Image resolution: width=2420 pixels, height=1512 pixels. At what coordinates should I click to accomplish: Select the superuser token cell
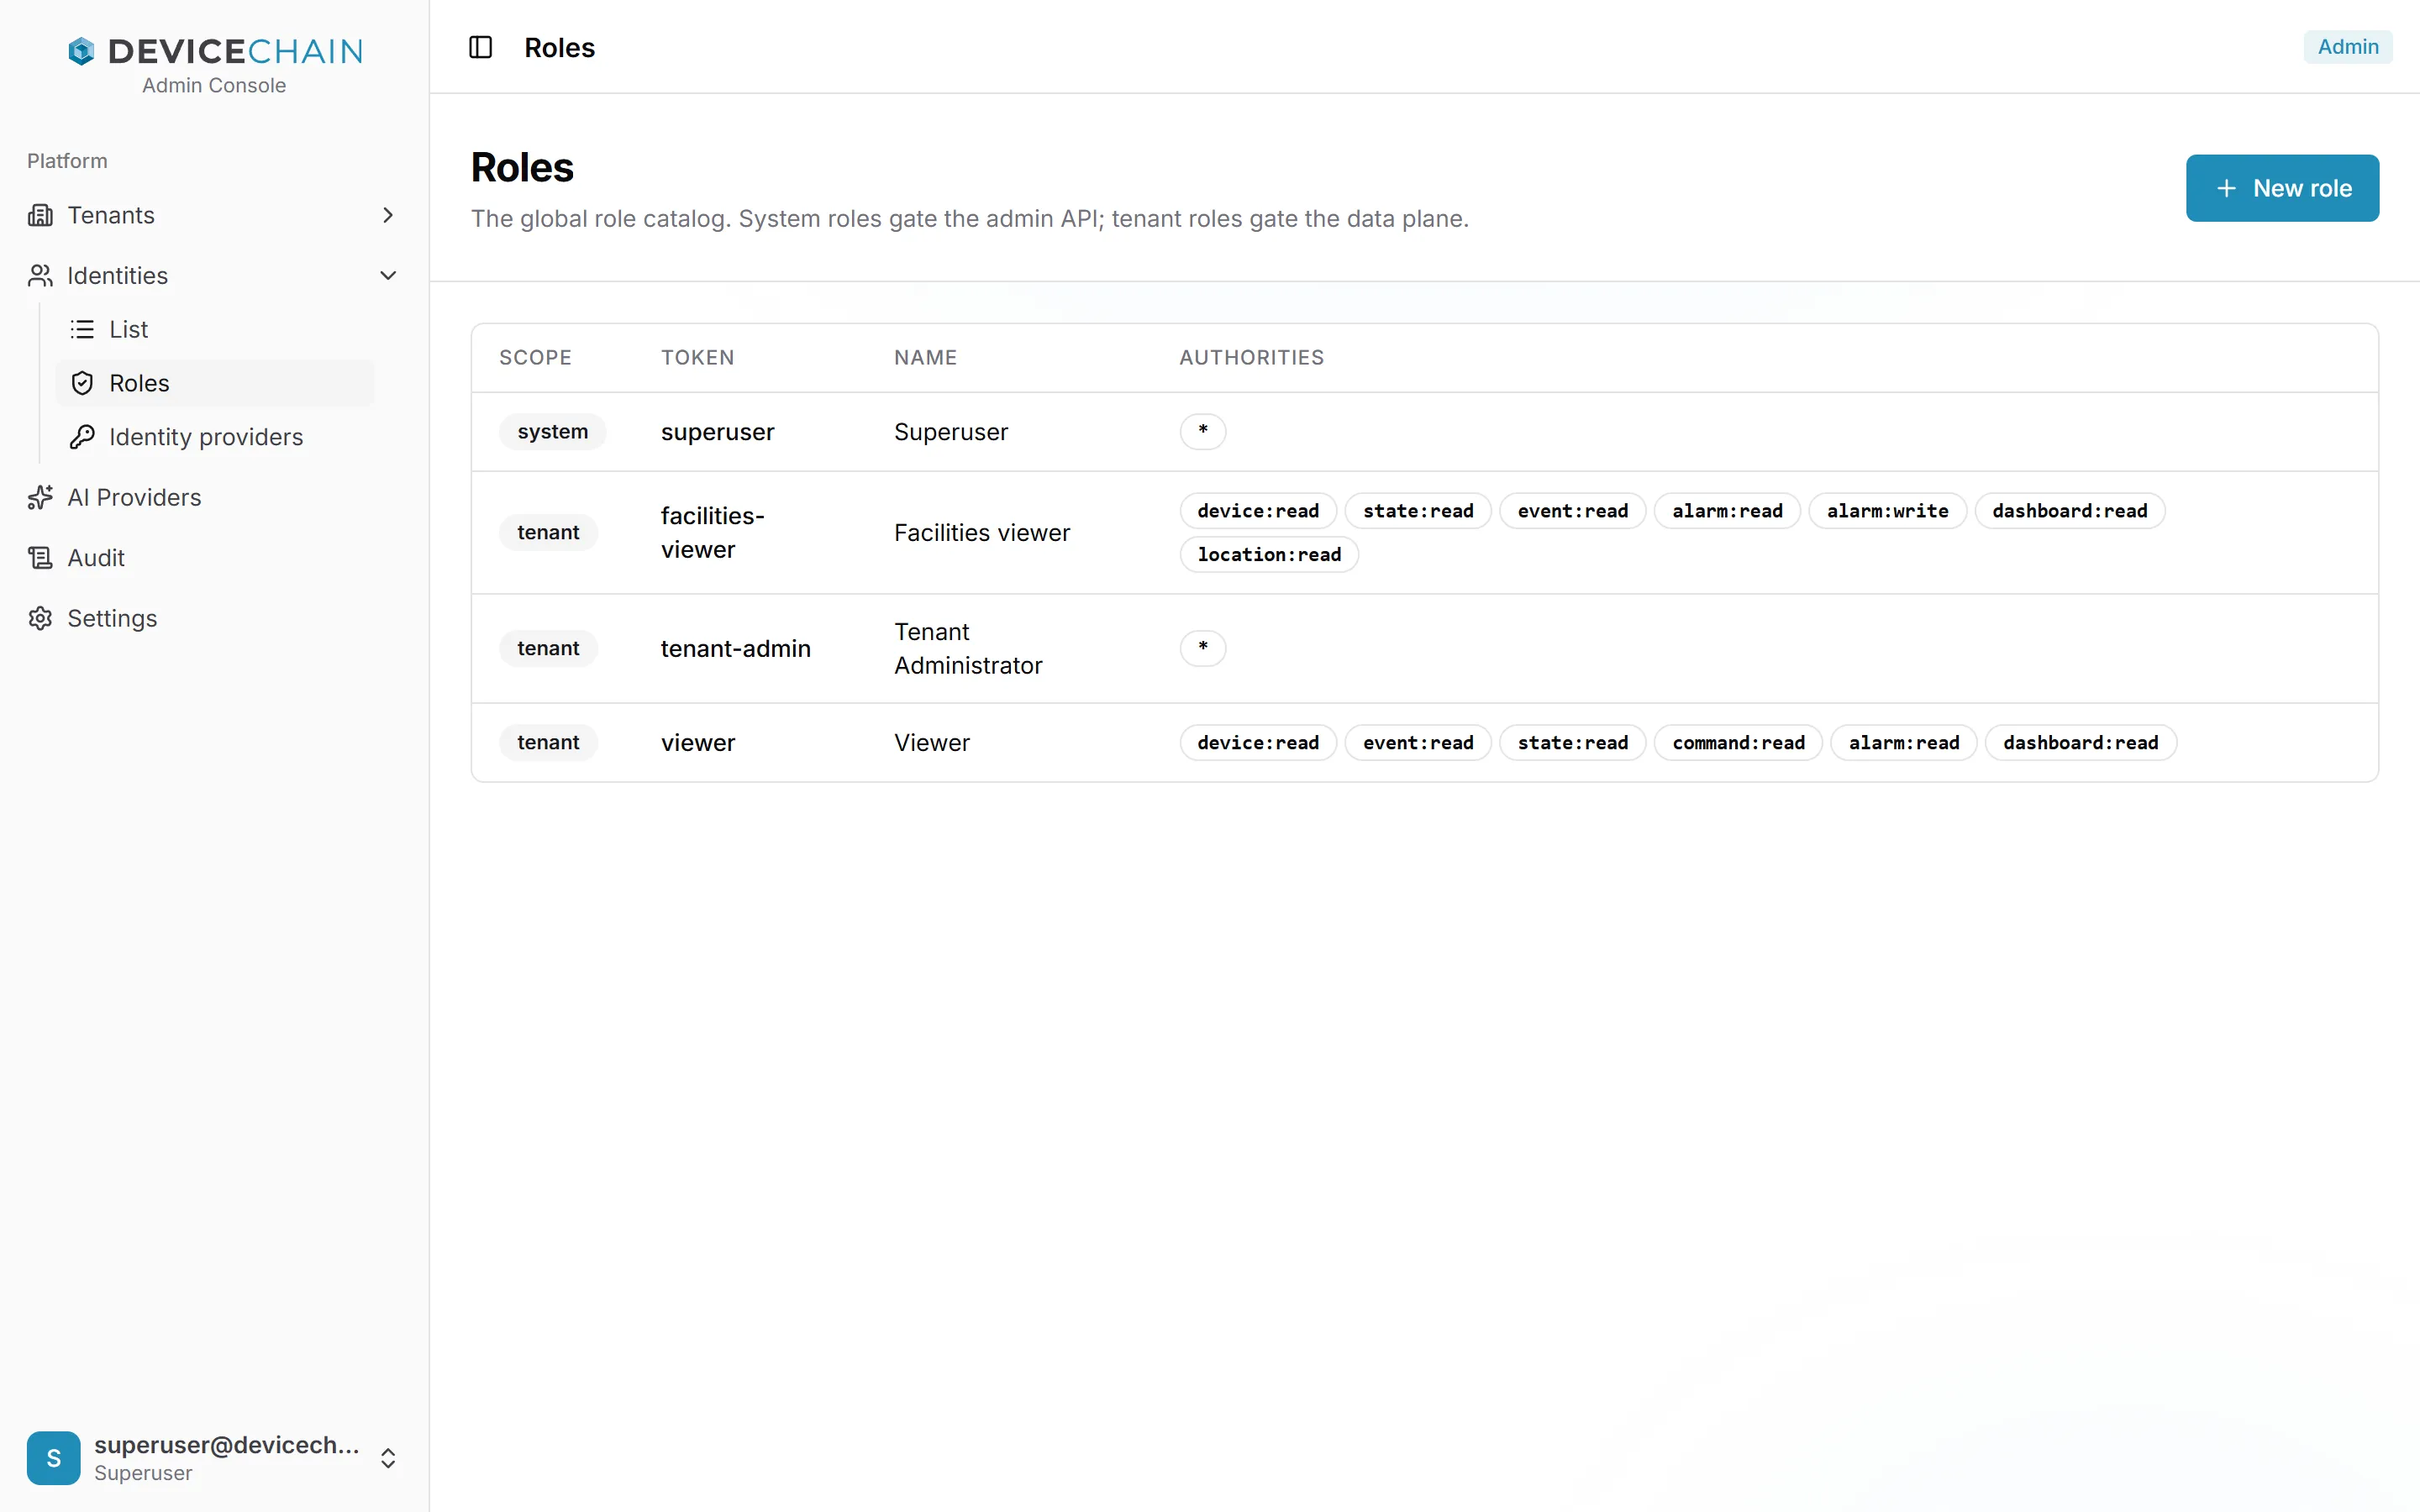717,432
